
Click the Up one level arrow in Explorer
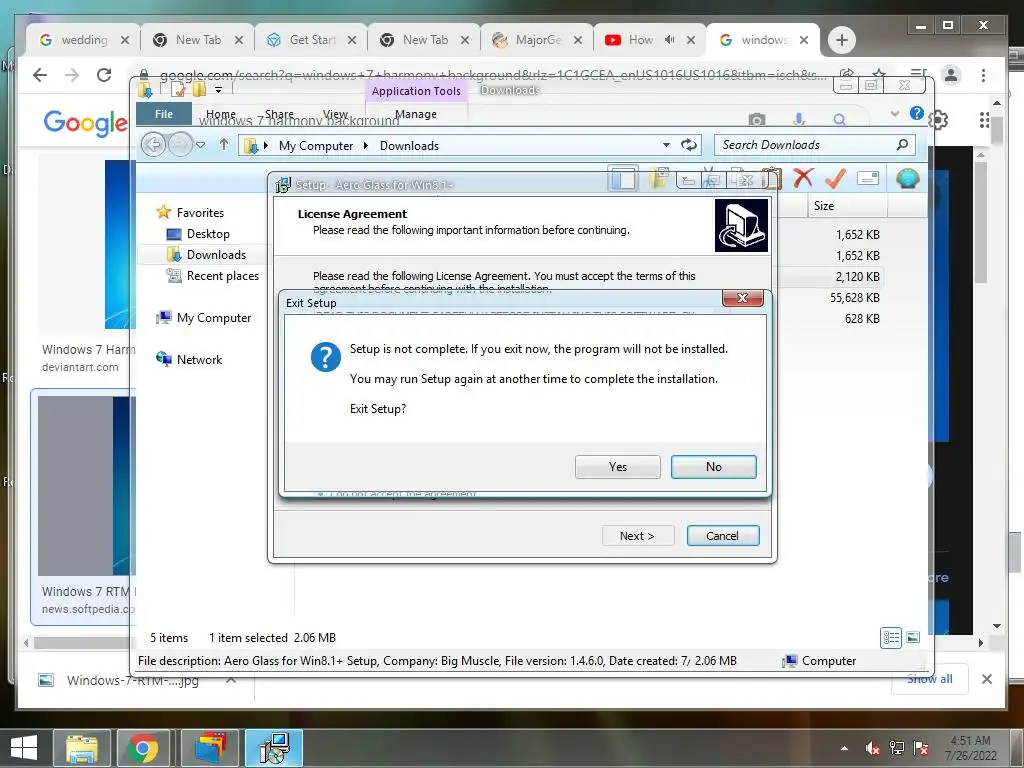coord(224,144)
